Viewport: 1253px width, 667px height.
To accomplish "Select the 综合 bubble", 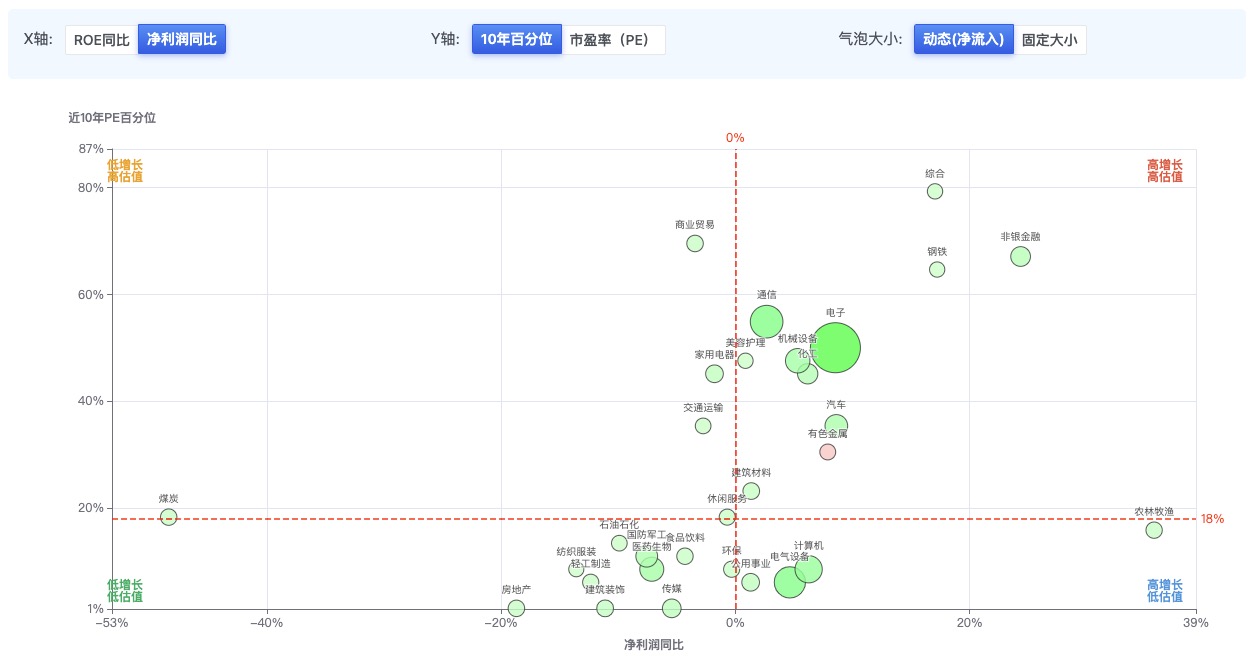I will [935, 191].
